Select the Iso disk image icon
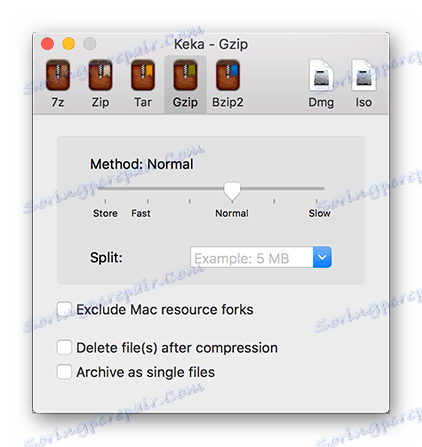The height and width of the screenshot is (447, 422). click(364, 75)
